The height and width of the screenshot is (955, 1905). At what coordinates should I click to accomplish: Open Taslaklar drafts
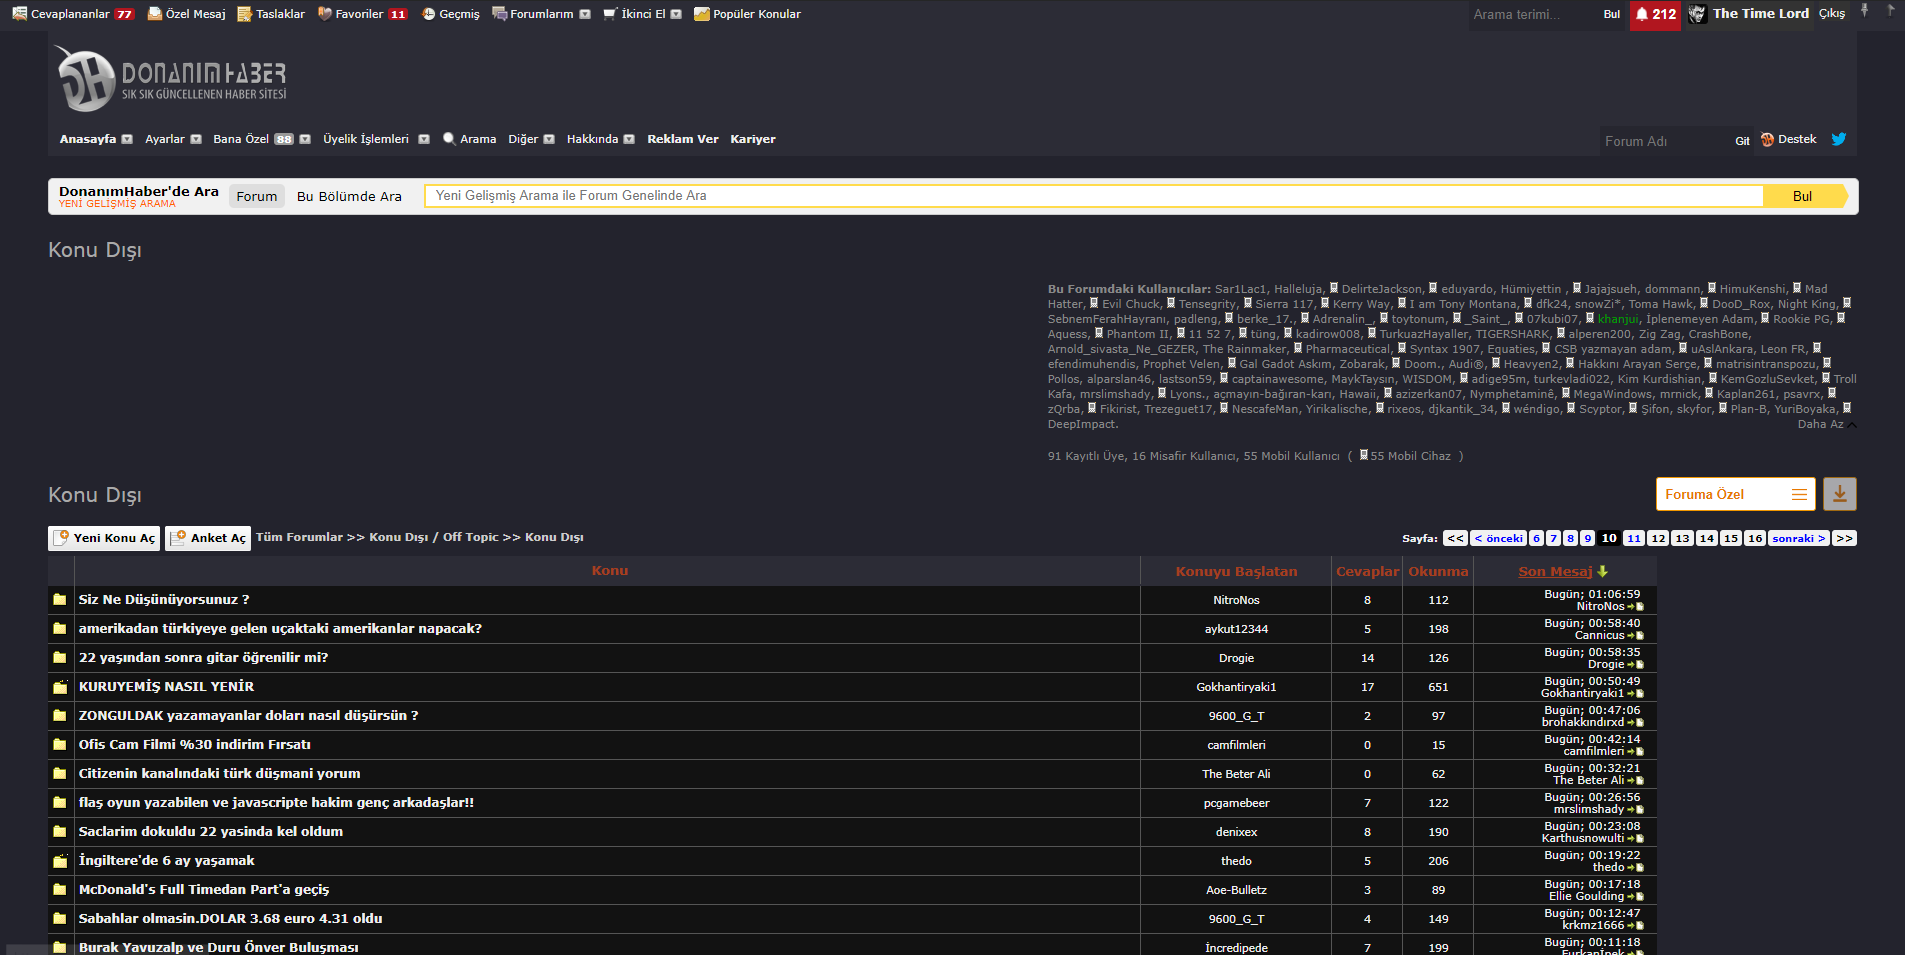271,14
